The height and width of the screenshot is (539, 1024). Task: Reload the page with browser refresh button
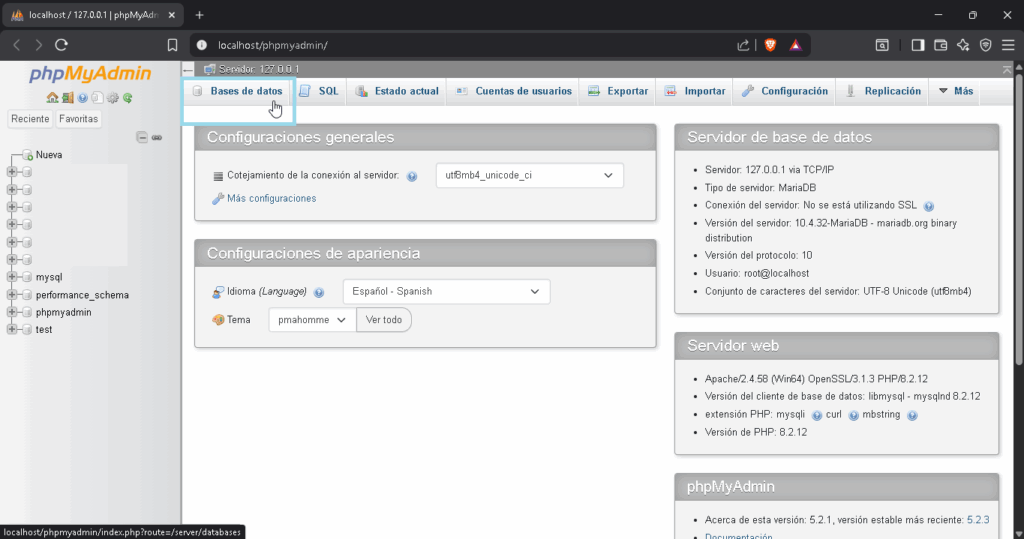click(61, 45)
